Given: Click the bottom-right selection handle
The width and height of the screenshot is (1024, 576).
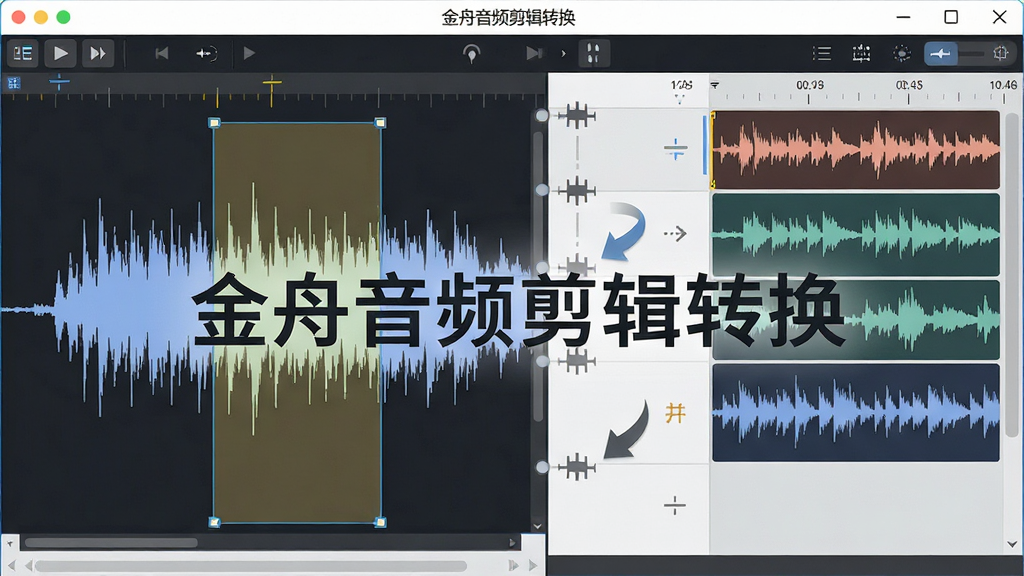Looking at the screenshot, I should click(380, 522).
